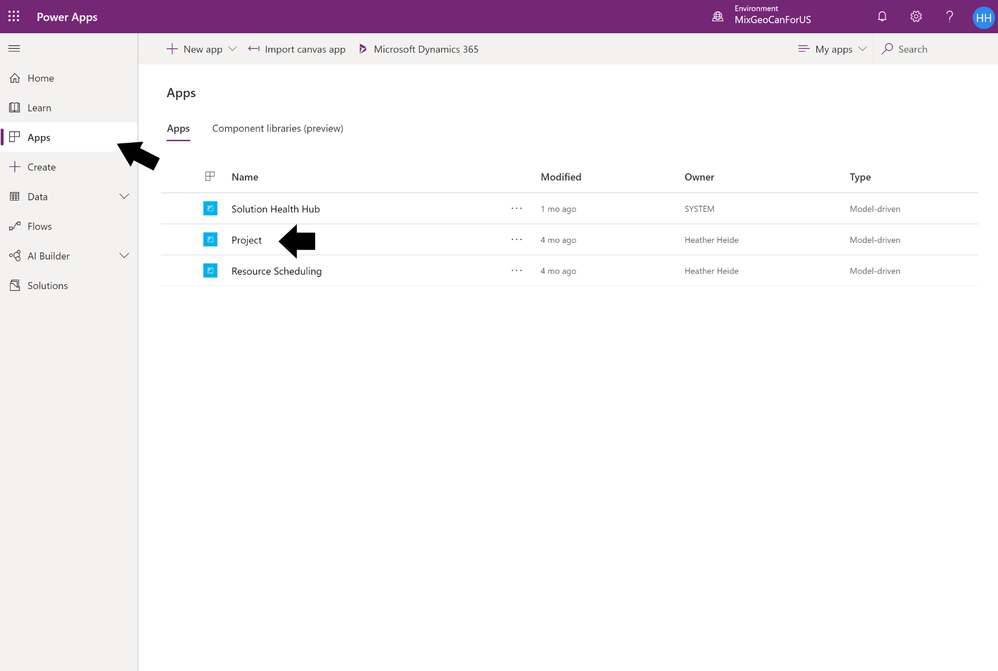Open the settings gear icon

[916, 17]
